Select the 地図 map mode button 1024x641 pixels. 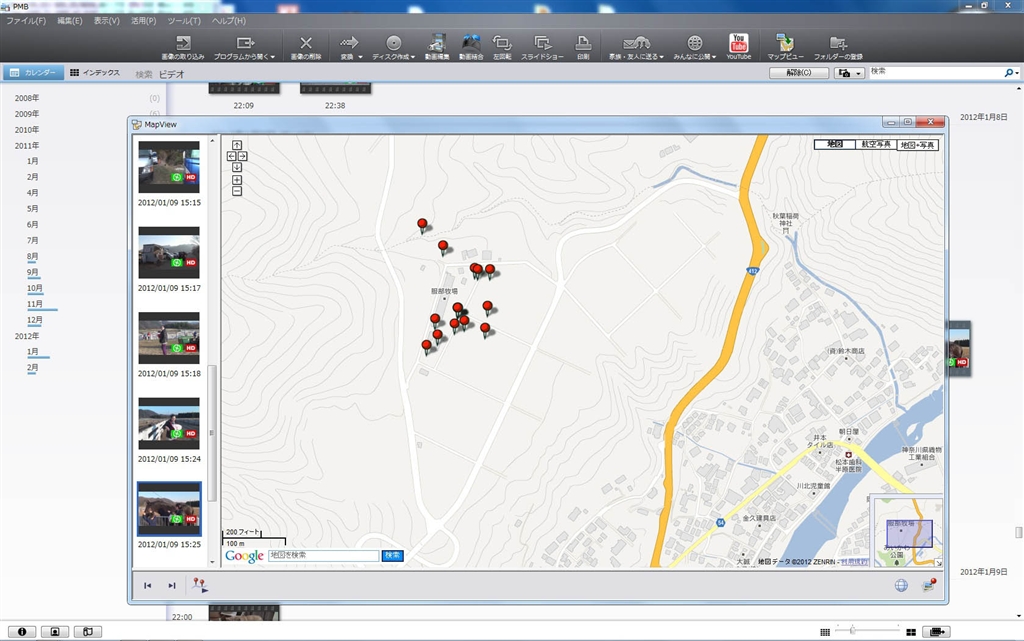(834, 145)
